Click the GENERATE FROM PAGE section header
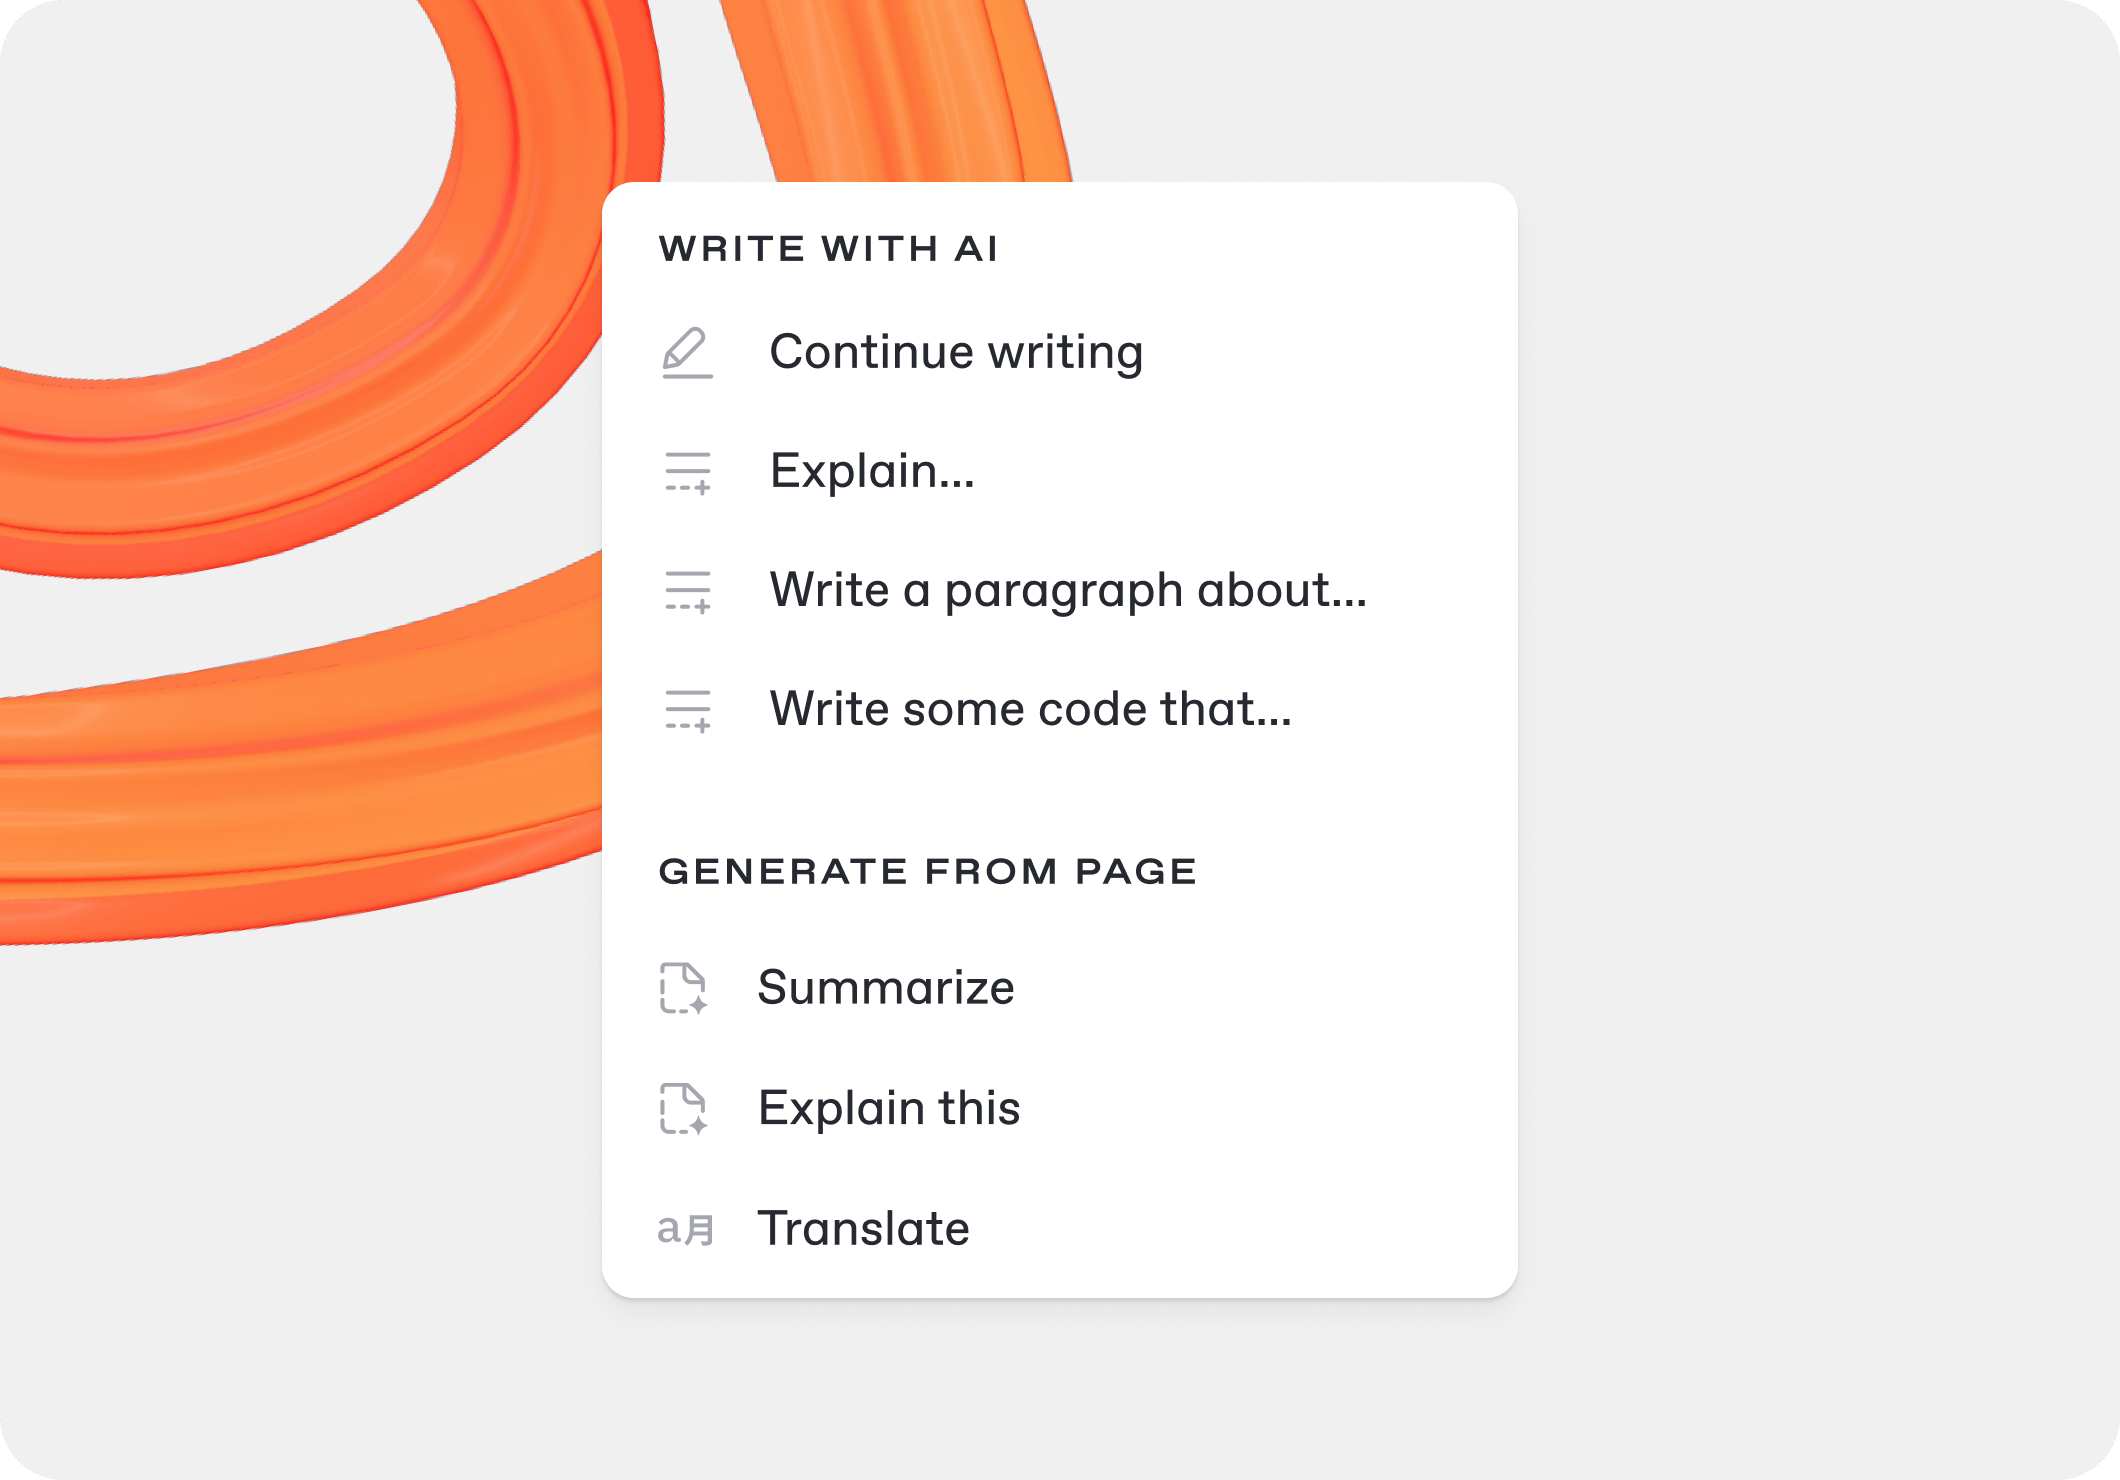2120x1480 pixels. [928, 869]
